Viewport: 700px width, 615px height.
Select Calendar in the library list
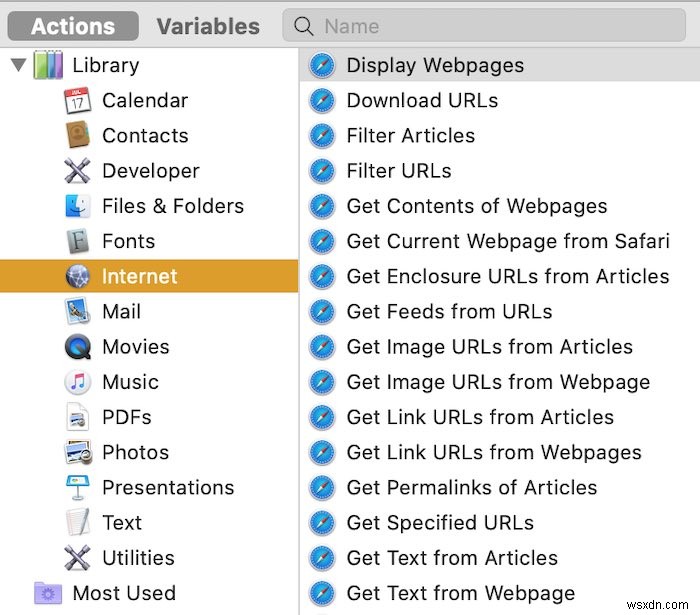[145, 100]
